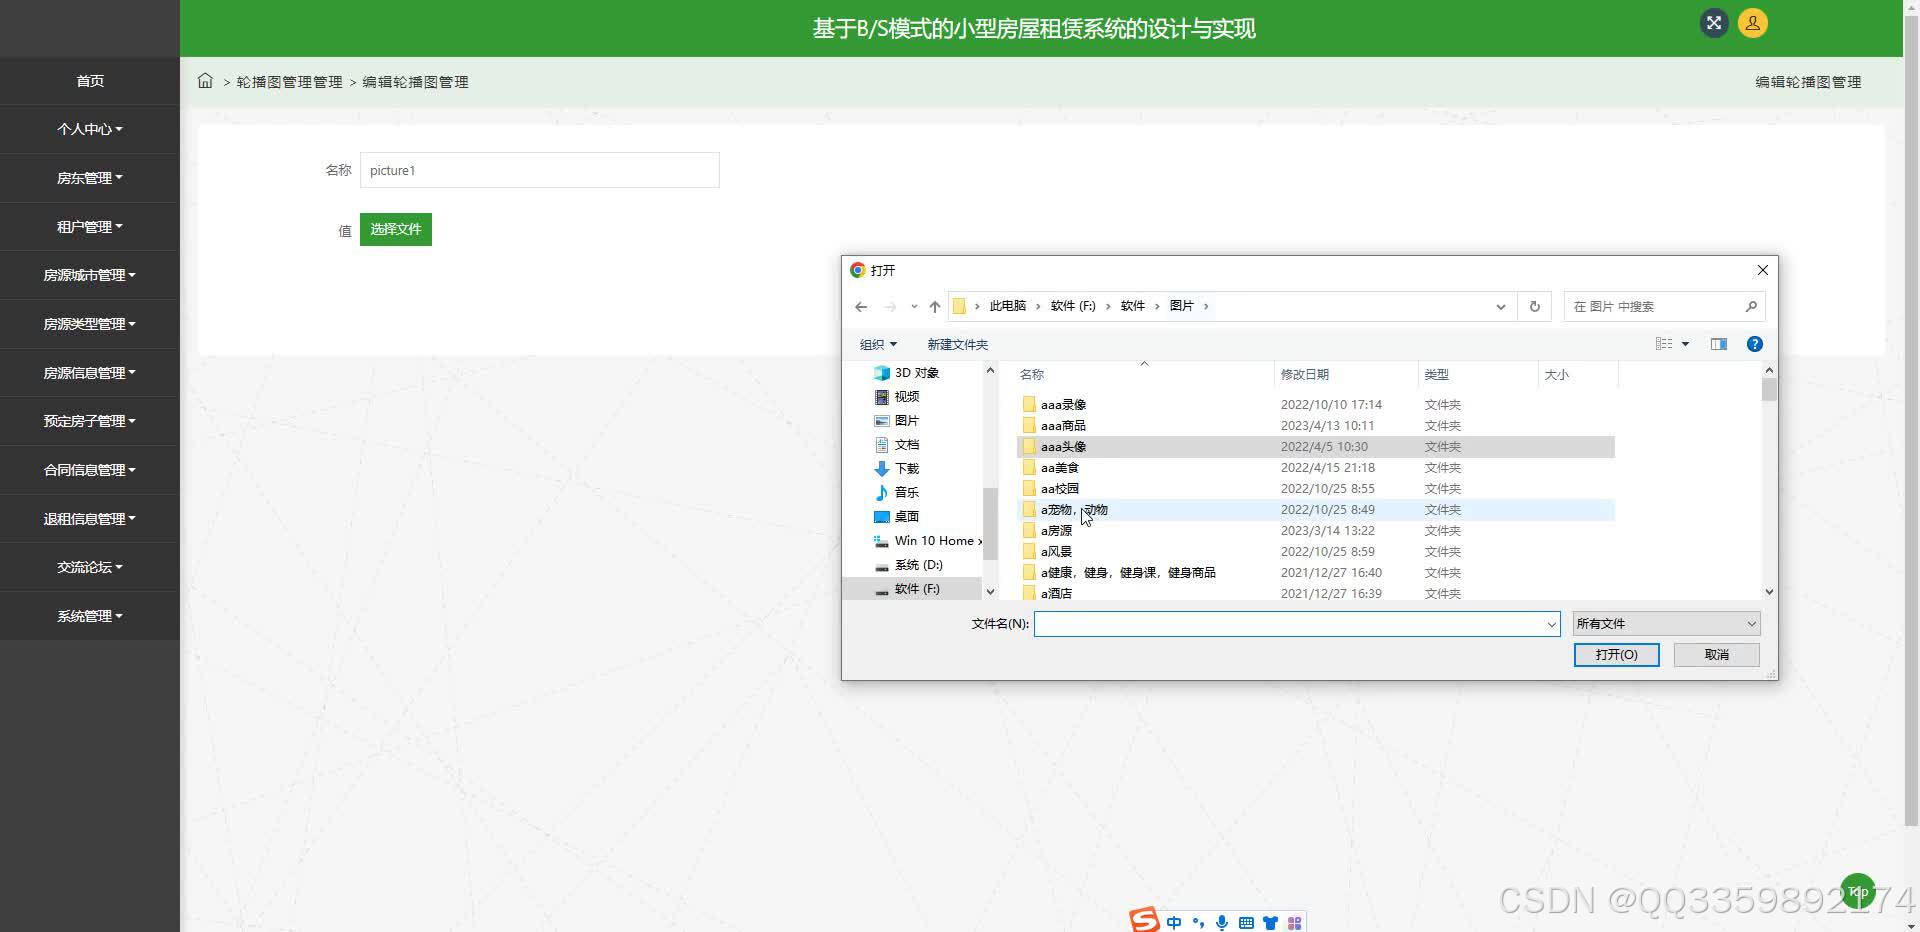Click the skin shirt icon in IME bar
The width and height of the screenshot is (1920, 932).
[1270, 923]
